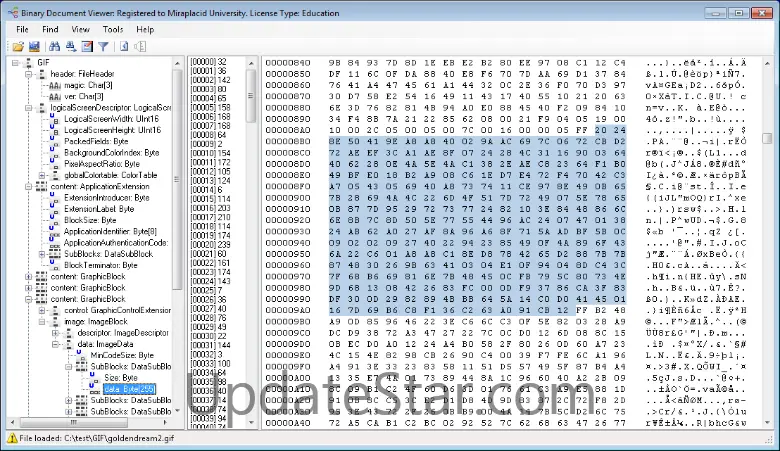Click the funnel filter toolbar icon
This screenshot has width=780, height=451.
click(103, 47)
